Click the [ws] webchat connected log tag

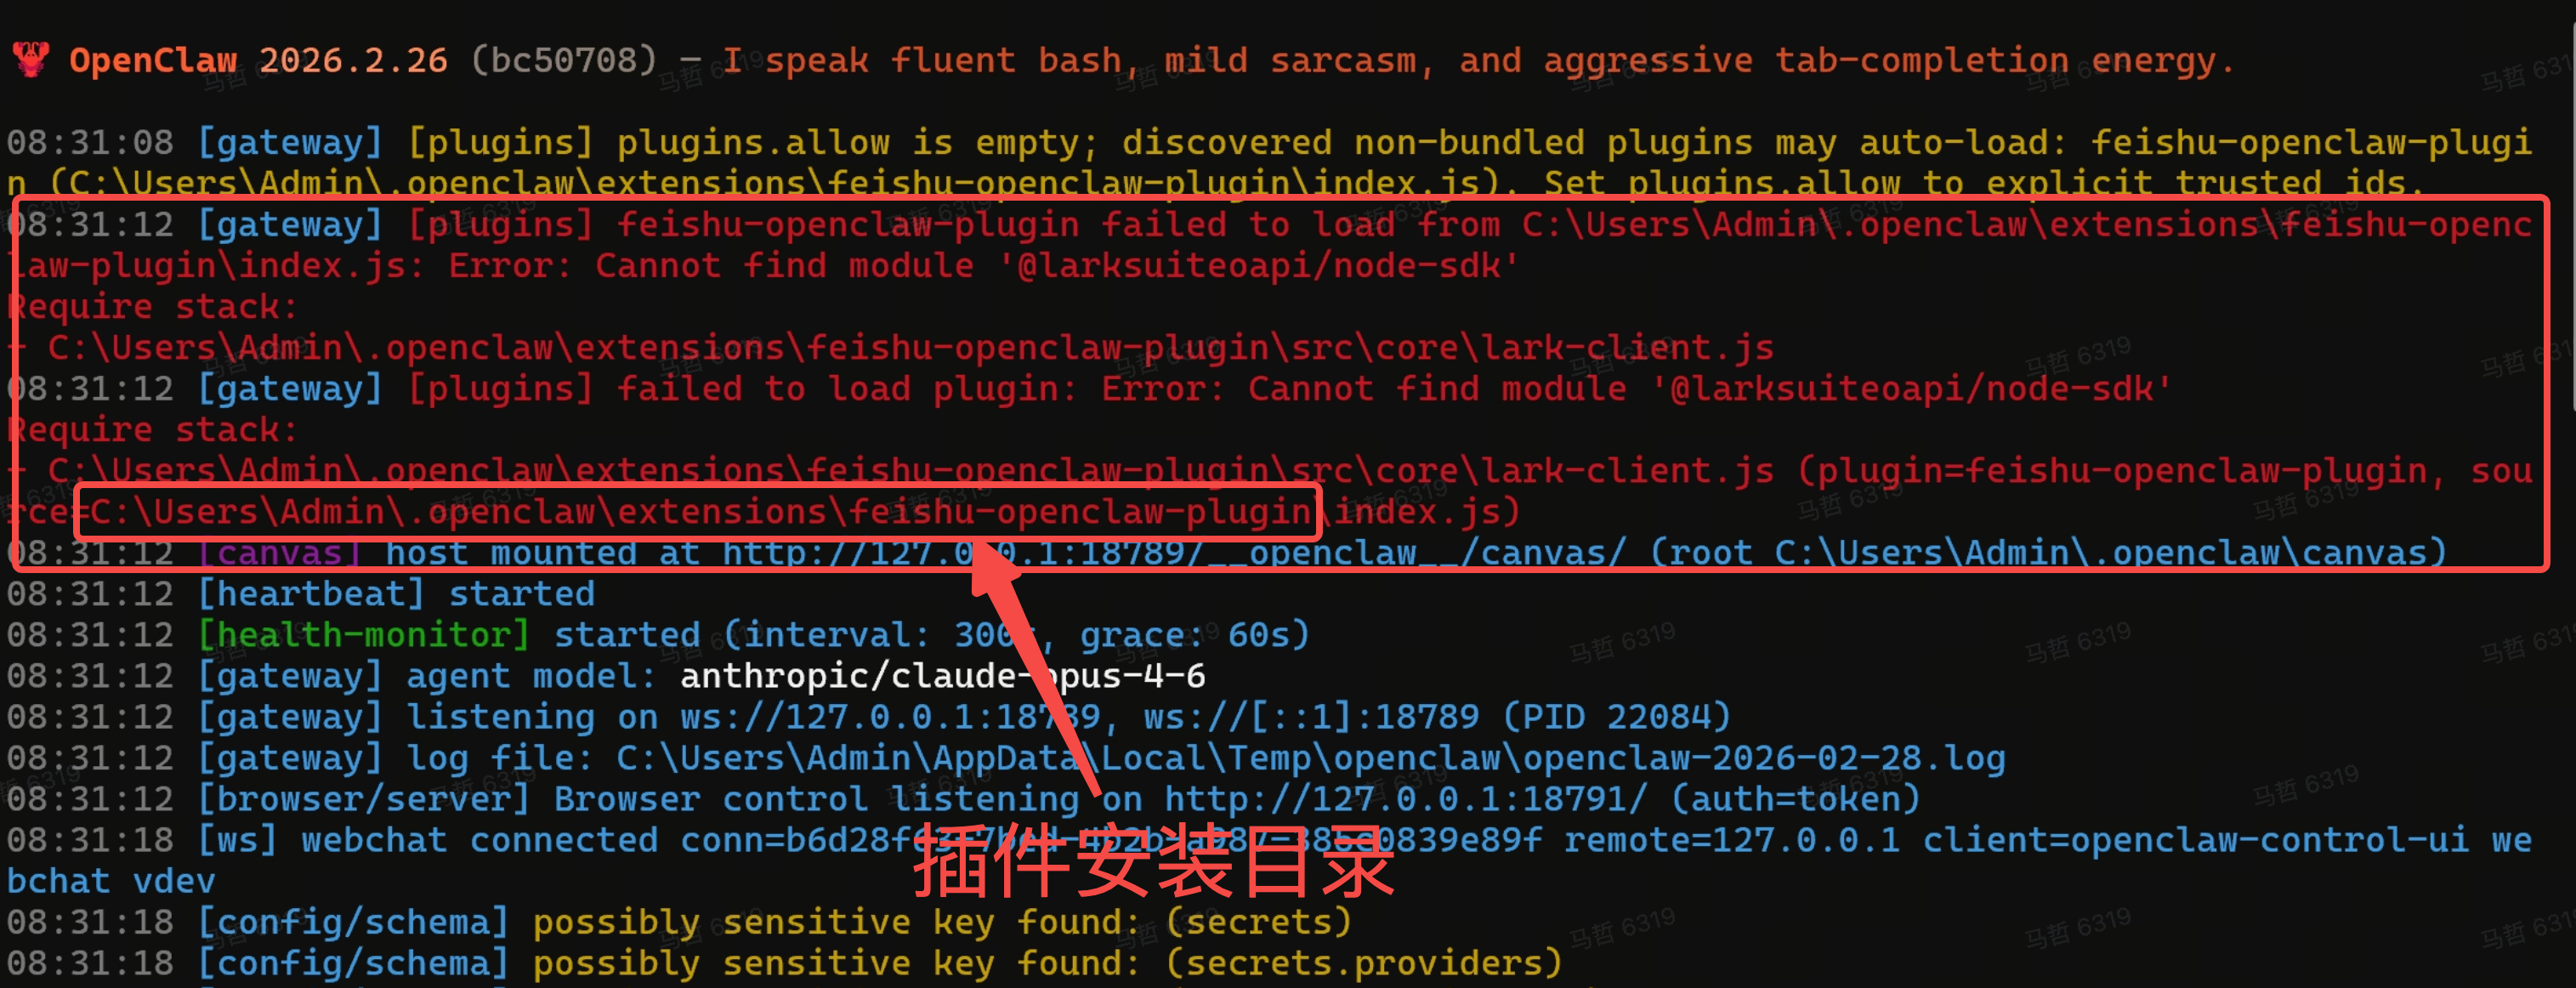tap(237, 840)
